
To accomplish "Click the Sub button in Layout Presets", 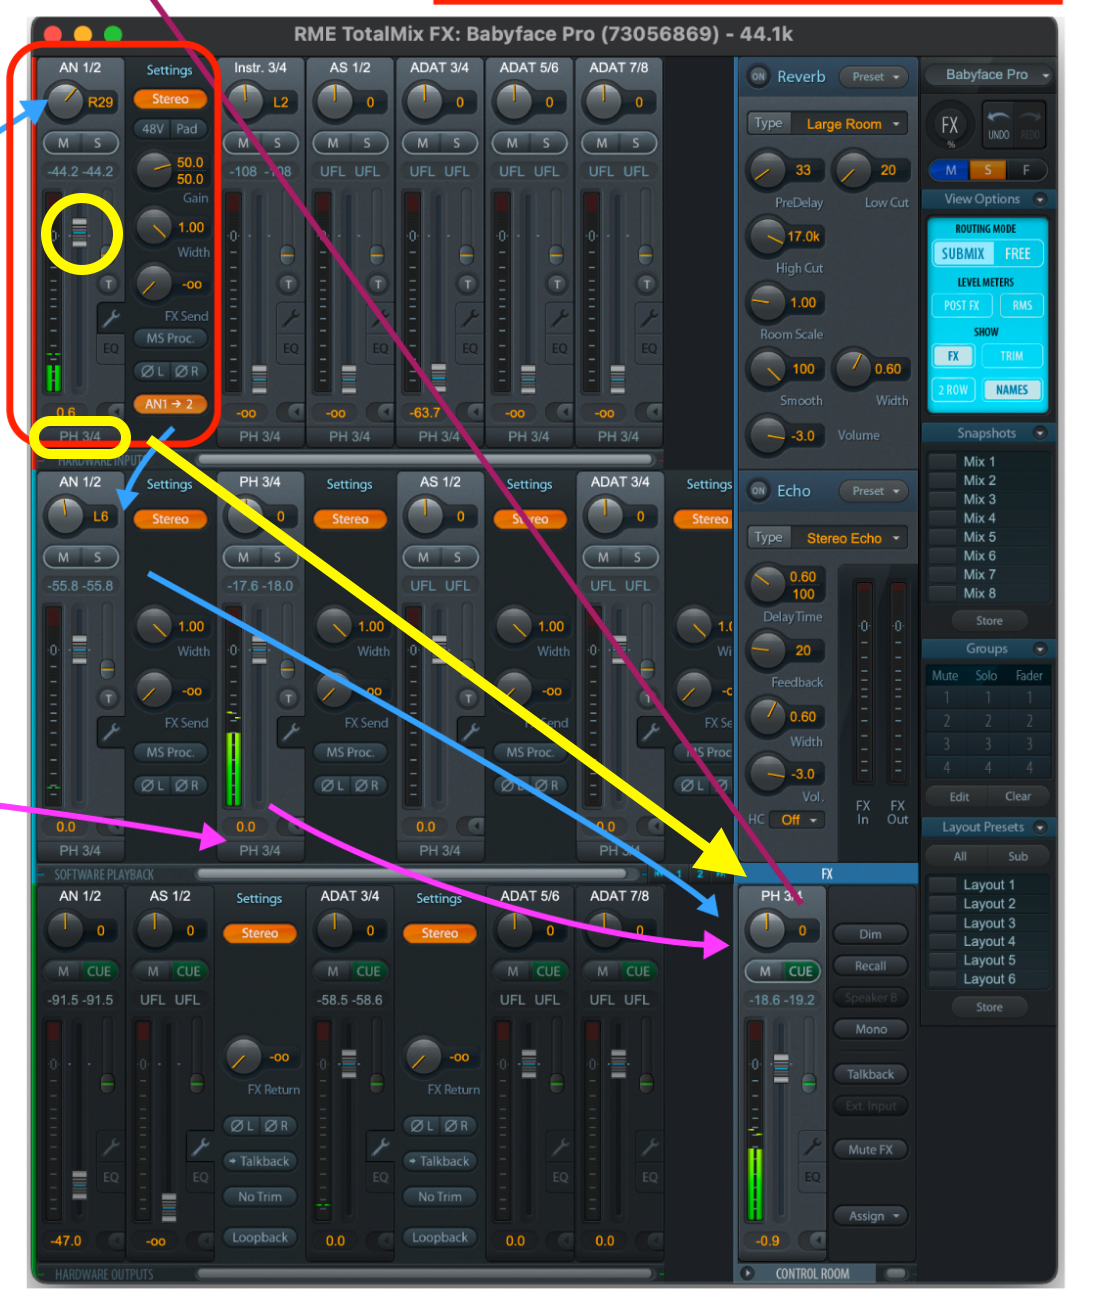I will pyautogui.click(x=1018, y=856).
